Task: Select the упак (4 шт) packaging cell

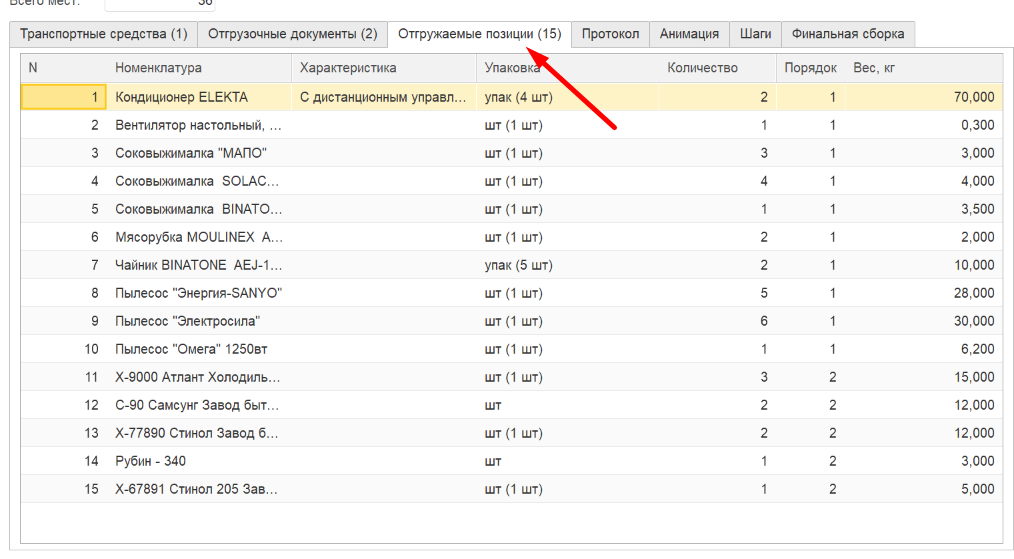Action: [568, 97]
